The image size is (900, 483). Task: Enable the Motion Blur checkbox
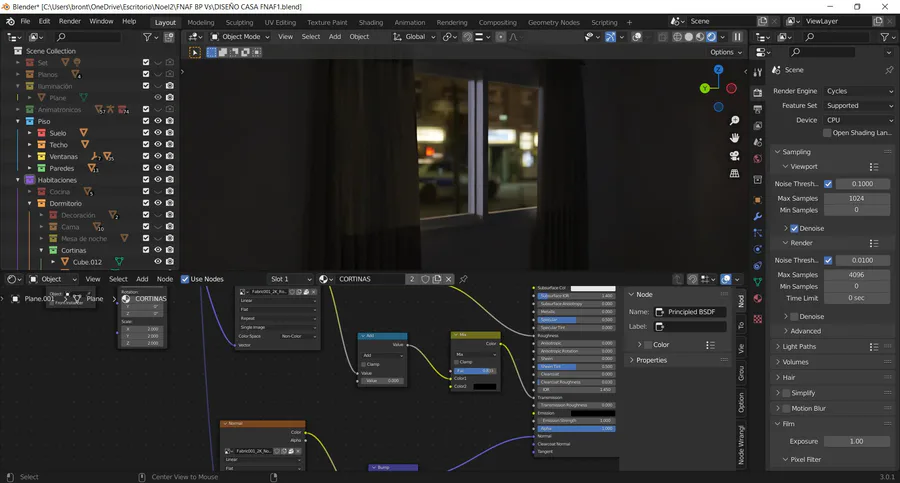[x=784, y=408]
